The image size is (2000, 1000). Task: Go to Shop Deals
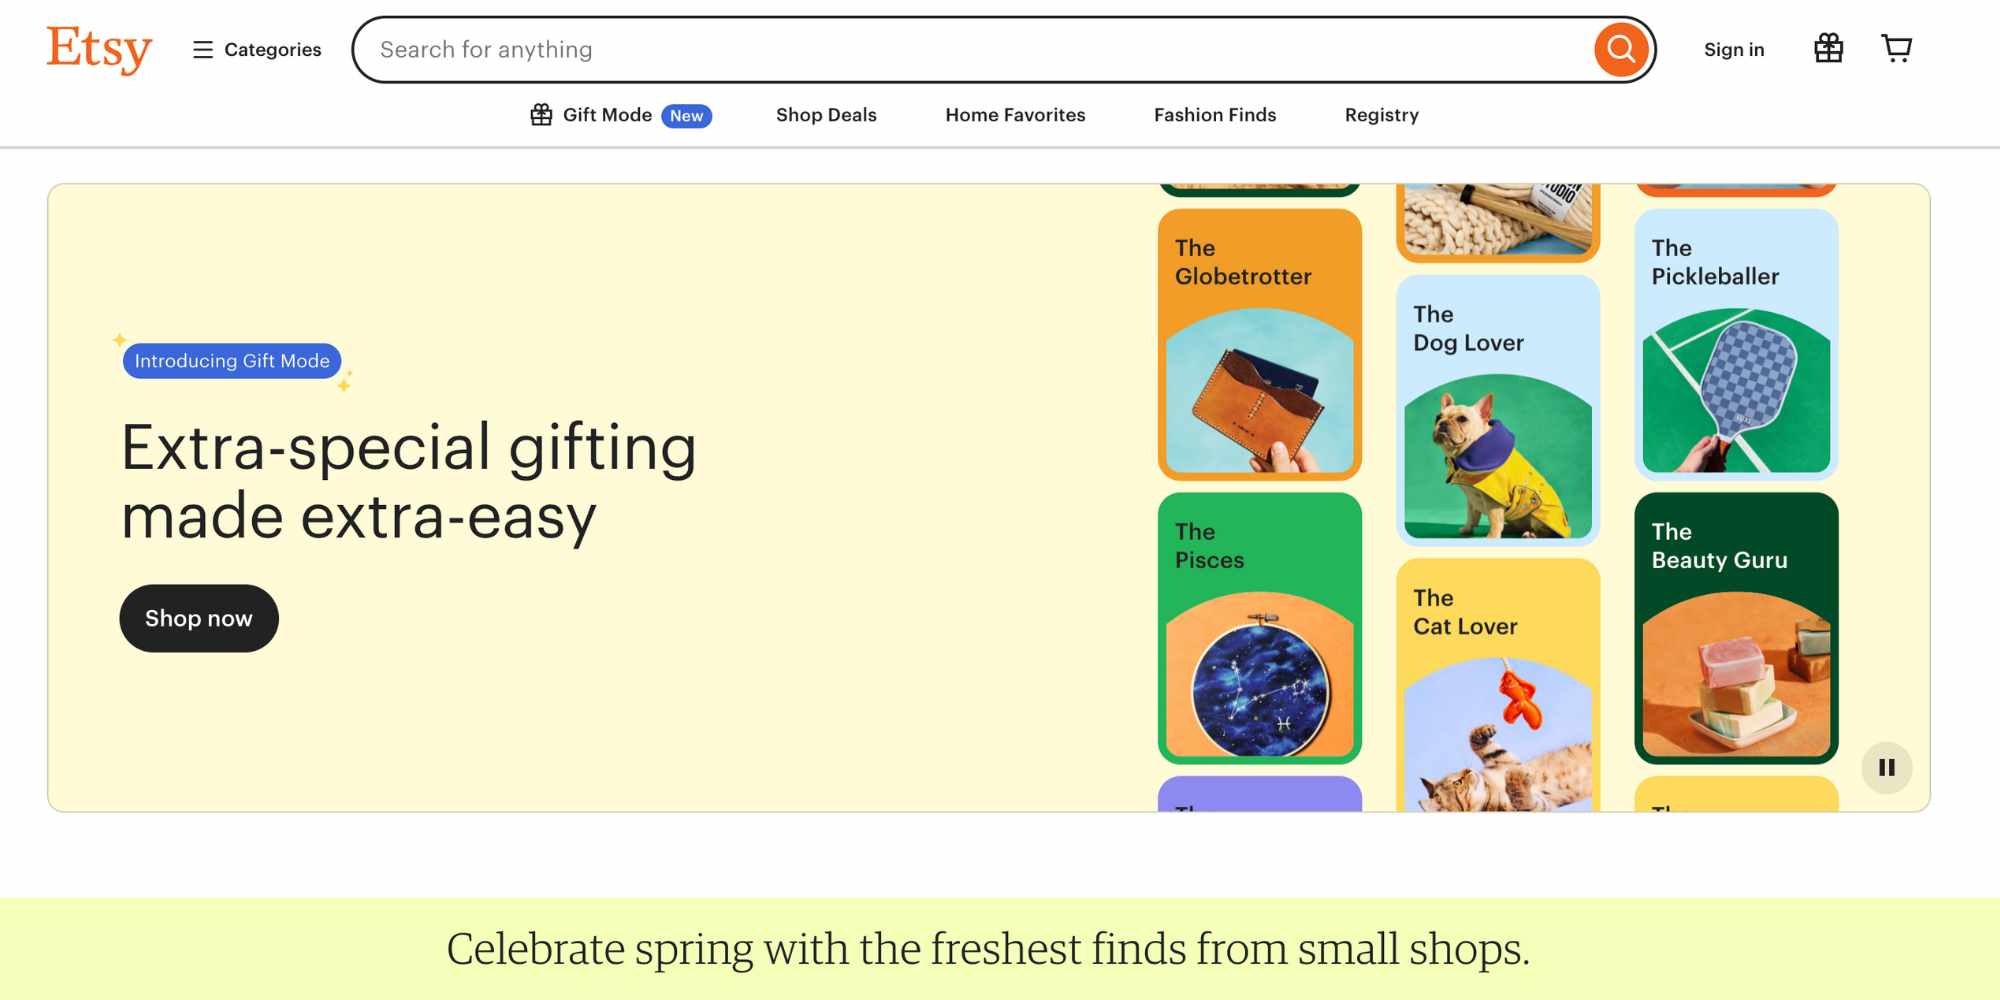point(826,115)
